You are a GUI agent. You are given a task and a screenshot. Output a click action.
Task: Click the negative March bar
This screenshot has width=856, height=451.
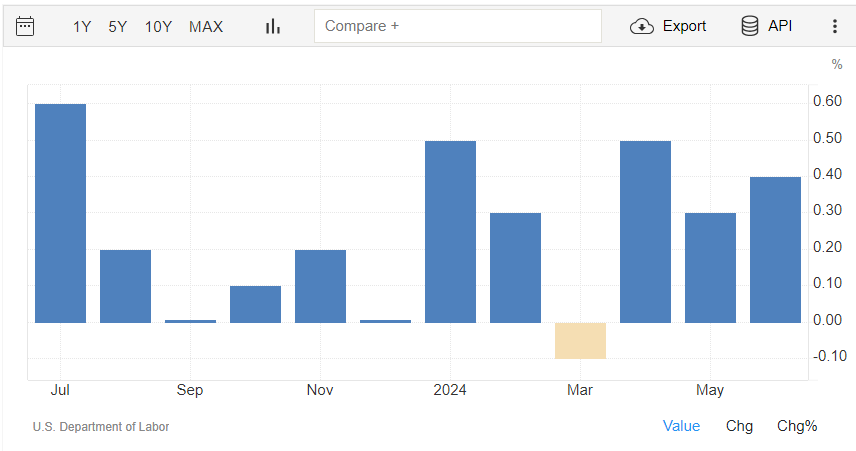580,341
